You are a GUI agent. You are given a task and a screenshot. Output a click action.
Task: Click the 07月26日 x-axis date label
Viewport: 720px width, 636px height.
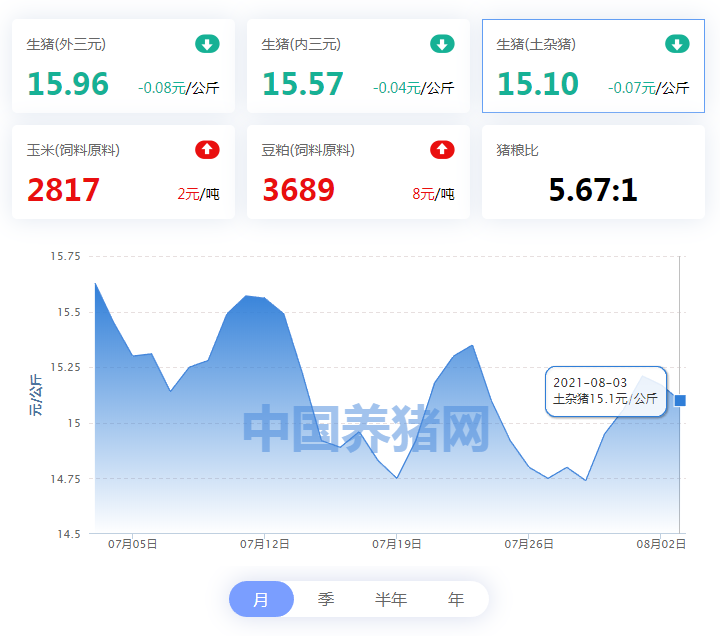(x=529, y=544)
